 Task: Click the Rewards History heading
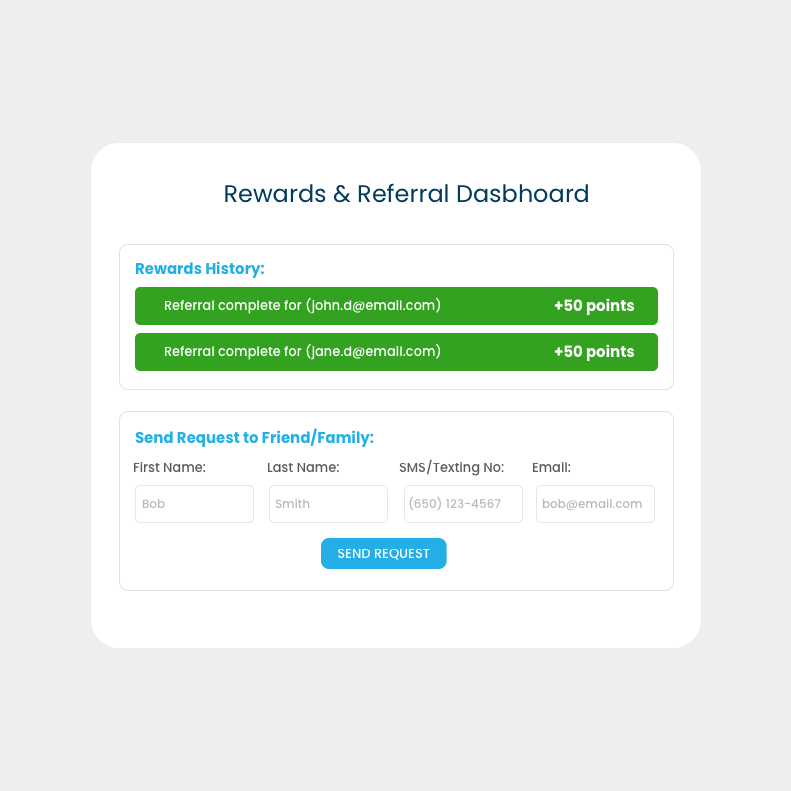pyautogui.click(x=200, y=268)
